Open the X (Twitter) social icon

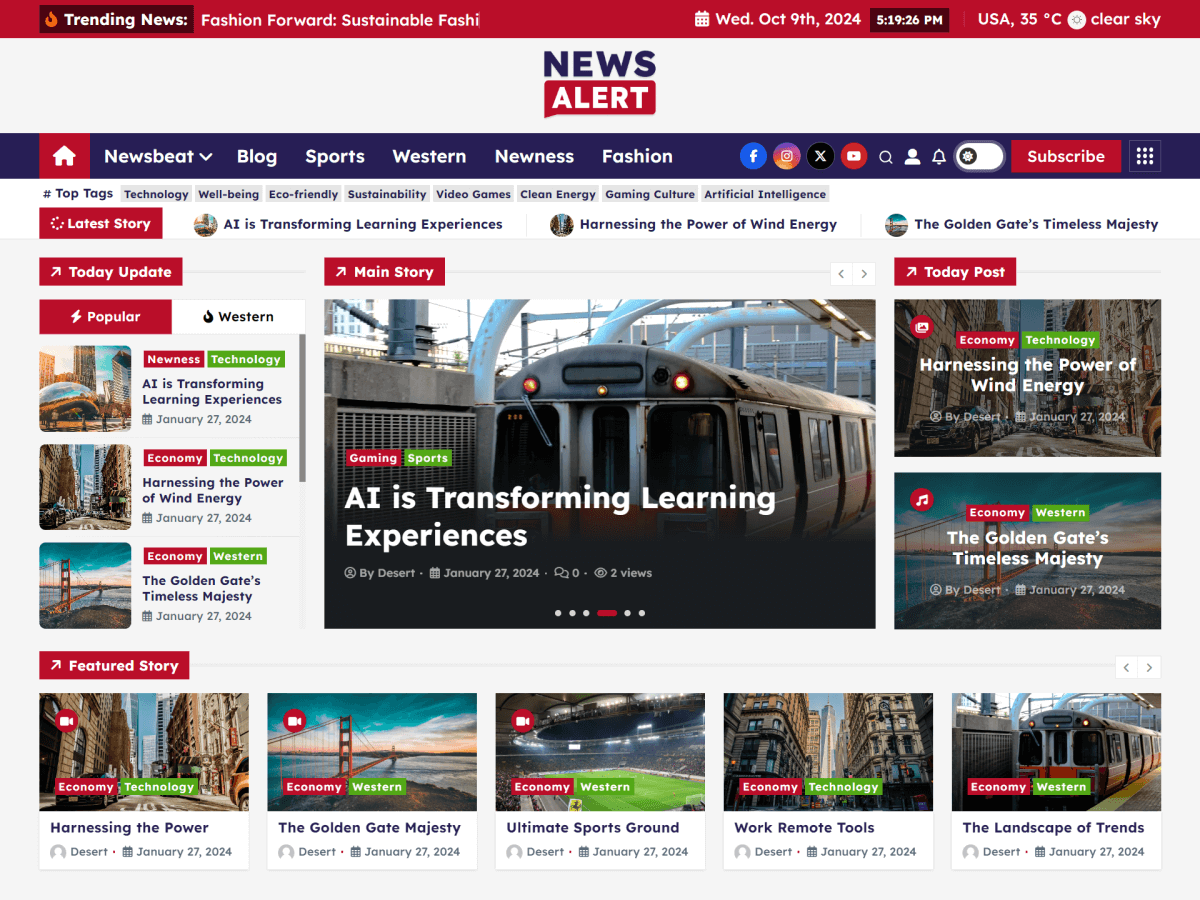[820, 156]
